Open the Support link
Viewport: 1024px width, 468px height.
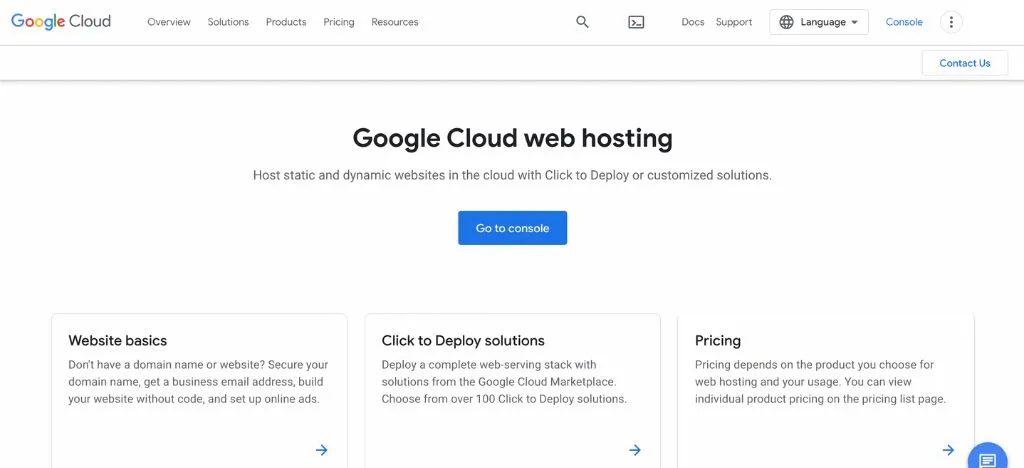[x=734, y=22]
